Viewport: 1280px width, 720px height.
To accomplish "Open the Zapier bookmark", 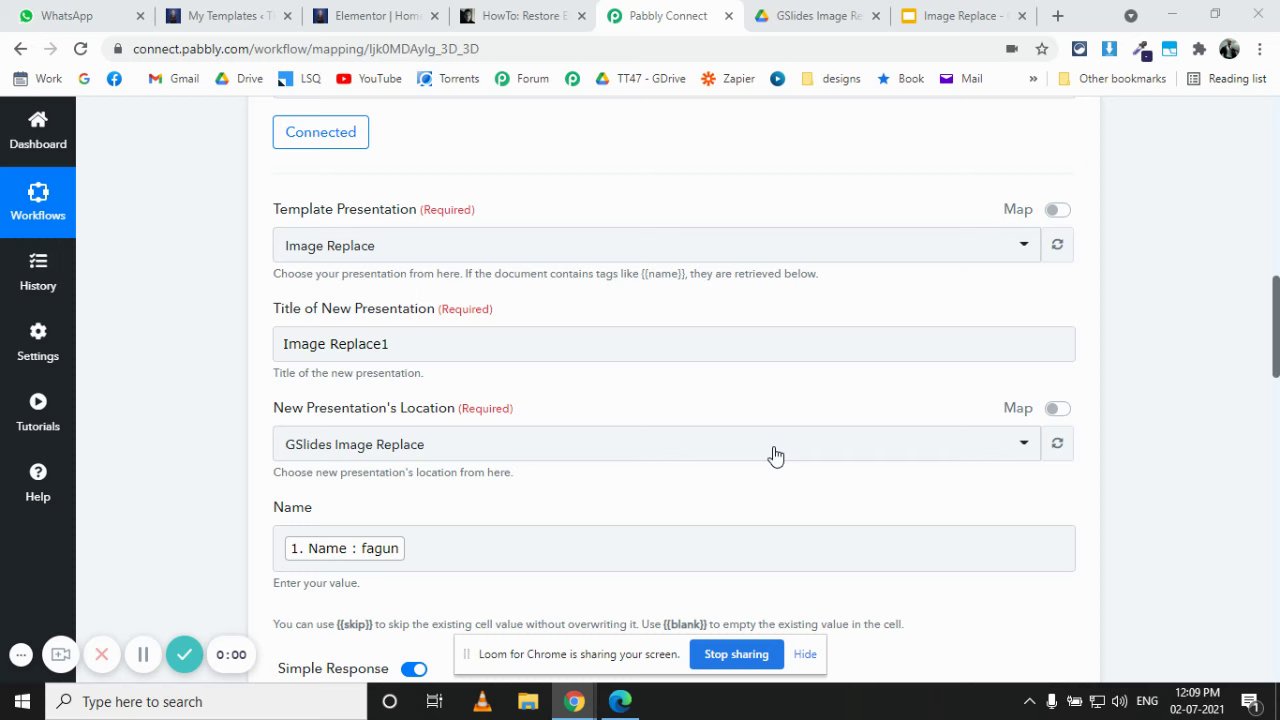I will click(x=728, y=79).
